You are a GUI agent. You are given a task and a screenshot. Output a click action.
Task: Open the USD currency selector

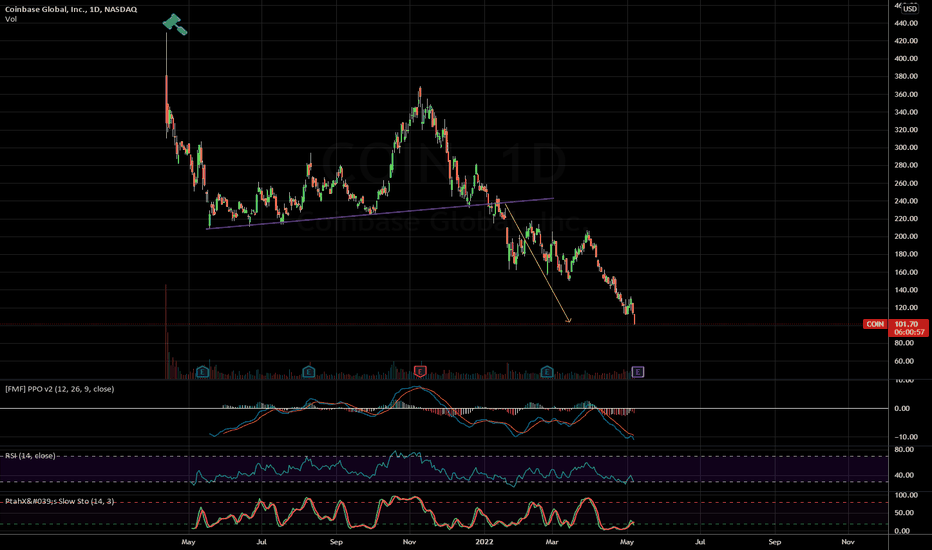click(x=910, y=9)
